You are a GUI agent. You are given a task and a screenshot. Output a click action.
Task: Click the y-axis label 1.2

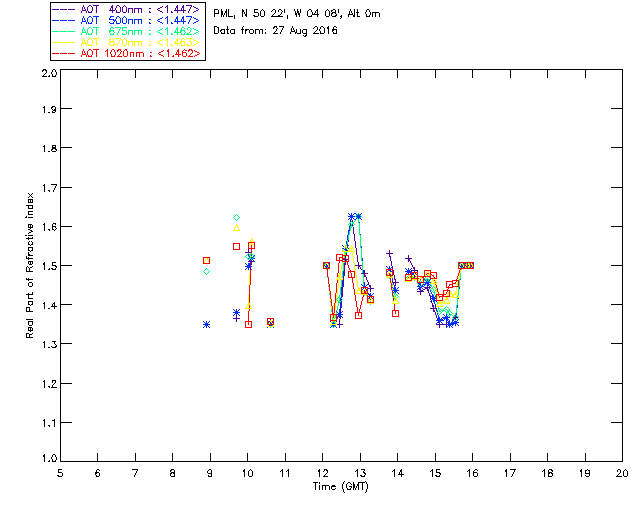click(x=49, y=384)
